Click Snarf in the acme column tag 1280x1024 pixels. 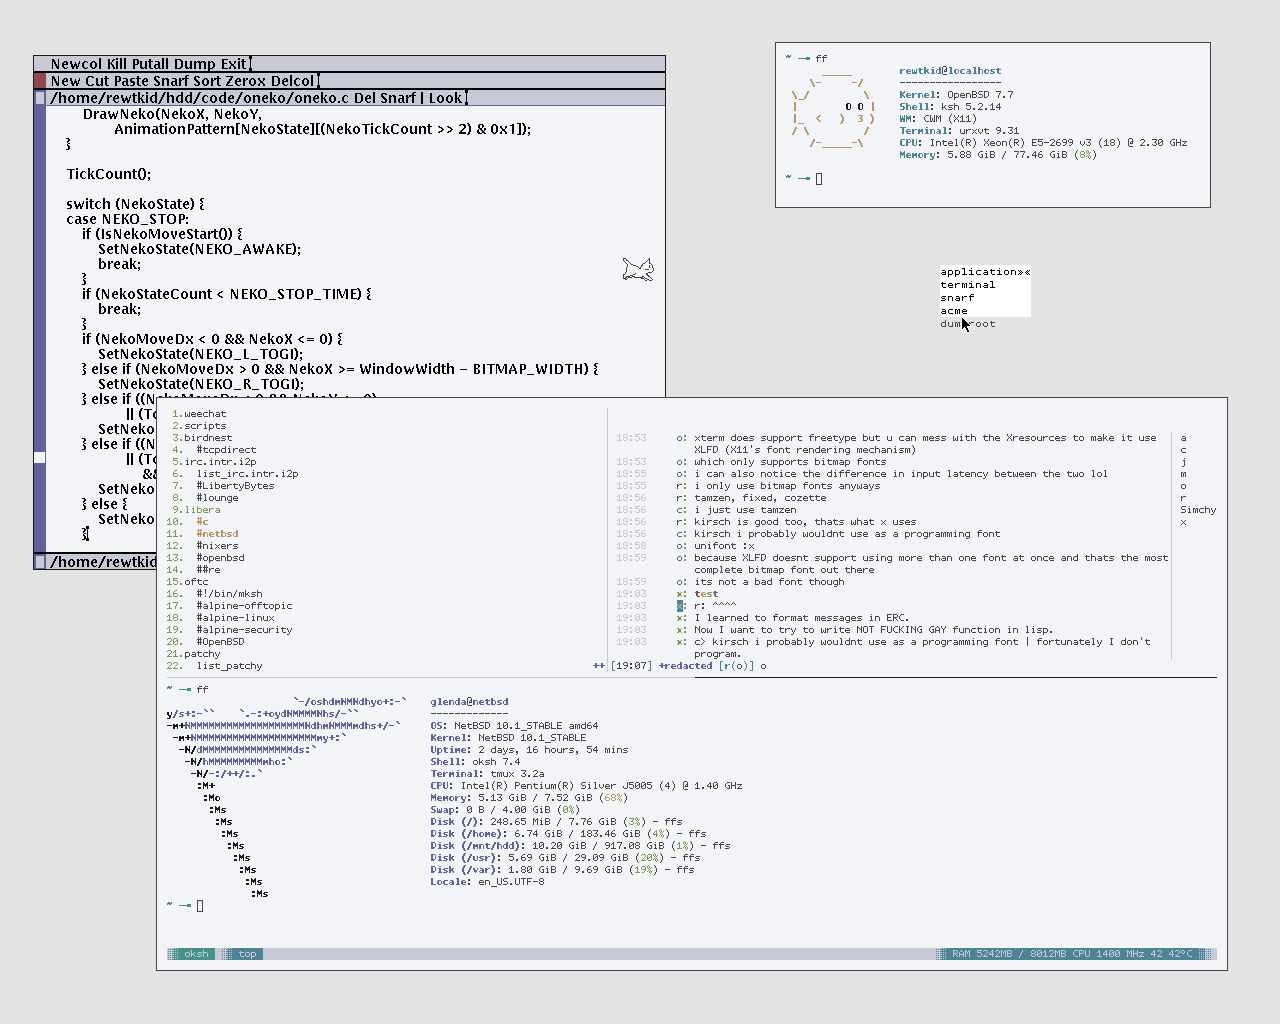pyautogui.click(x=173, y=81)
